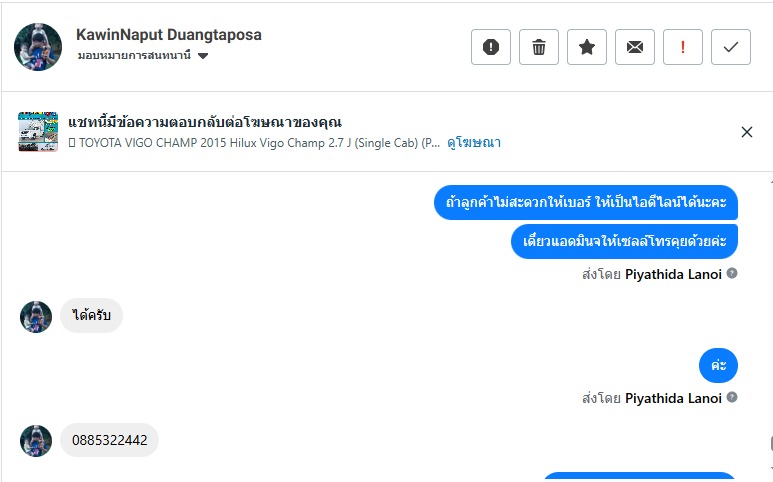This screenshot has height=482, width=773.
Task: Star this conversation as follow-up
Action: click(x=587, y=47)
